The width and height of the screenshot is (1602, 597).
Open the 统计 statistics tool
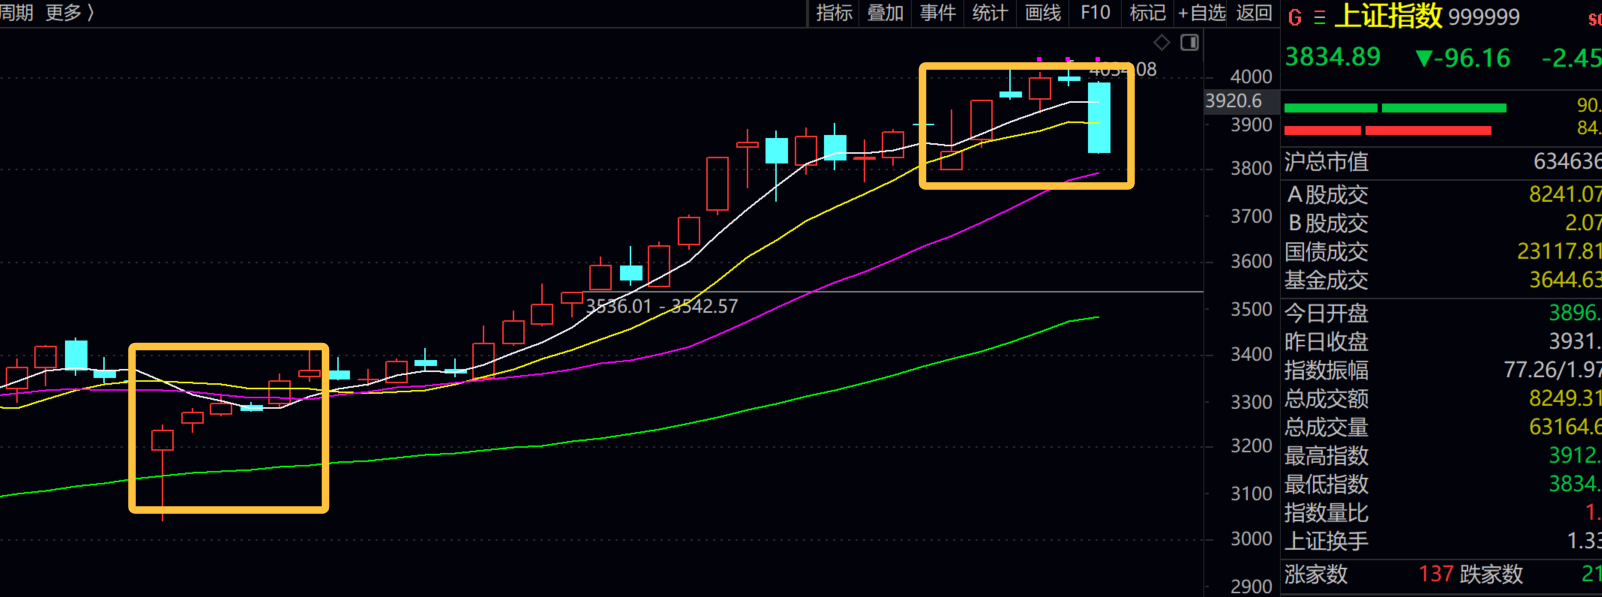tap(990, 13)
